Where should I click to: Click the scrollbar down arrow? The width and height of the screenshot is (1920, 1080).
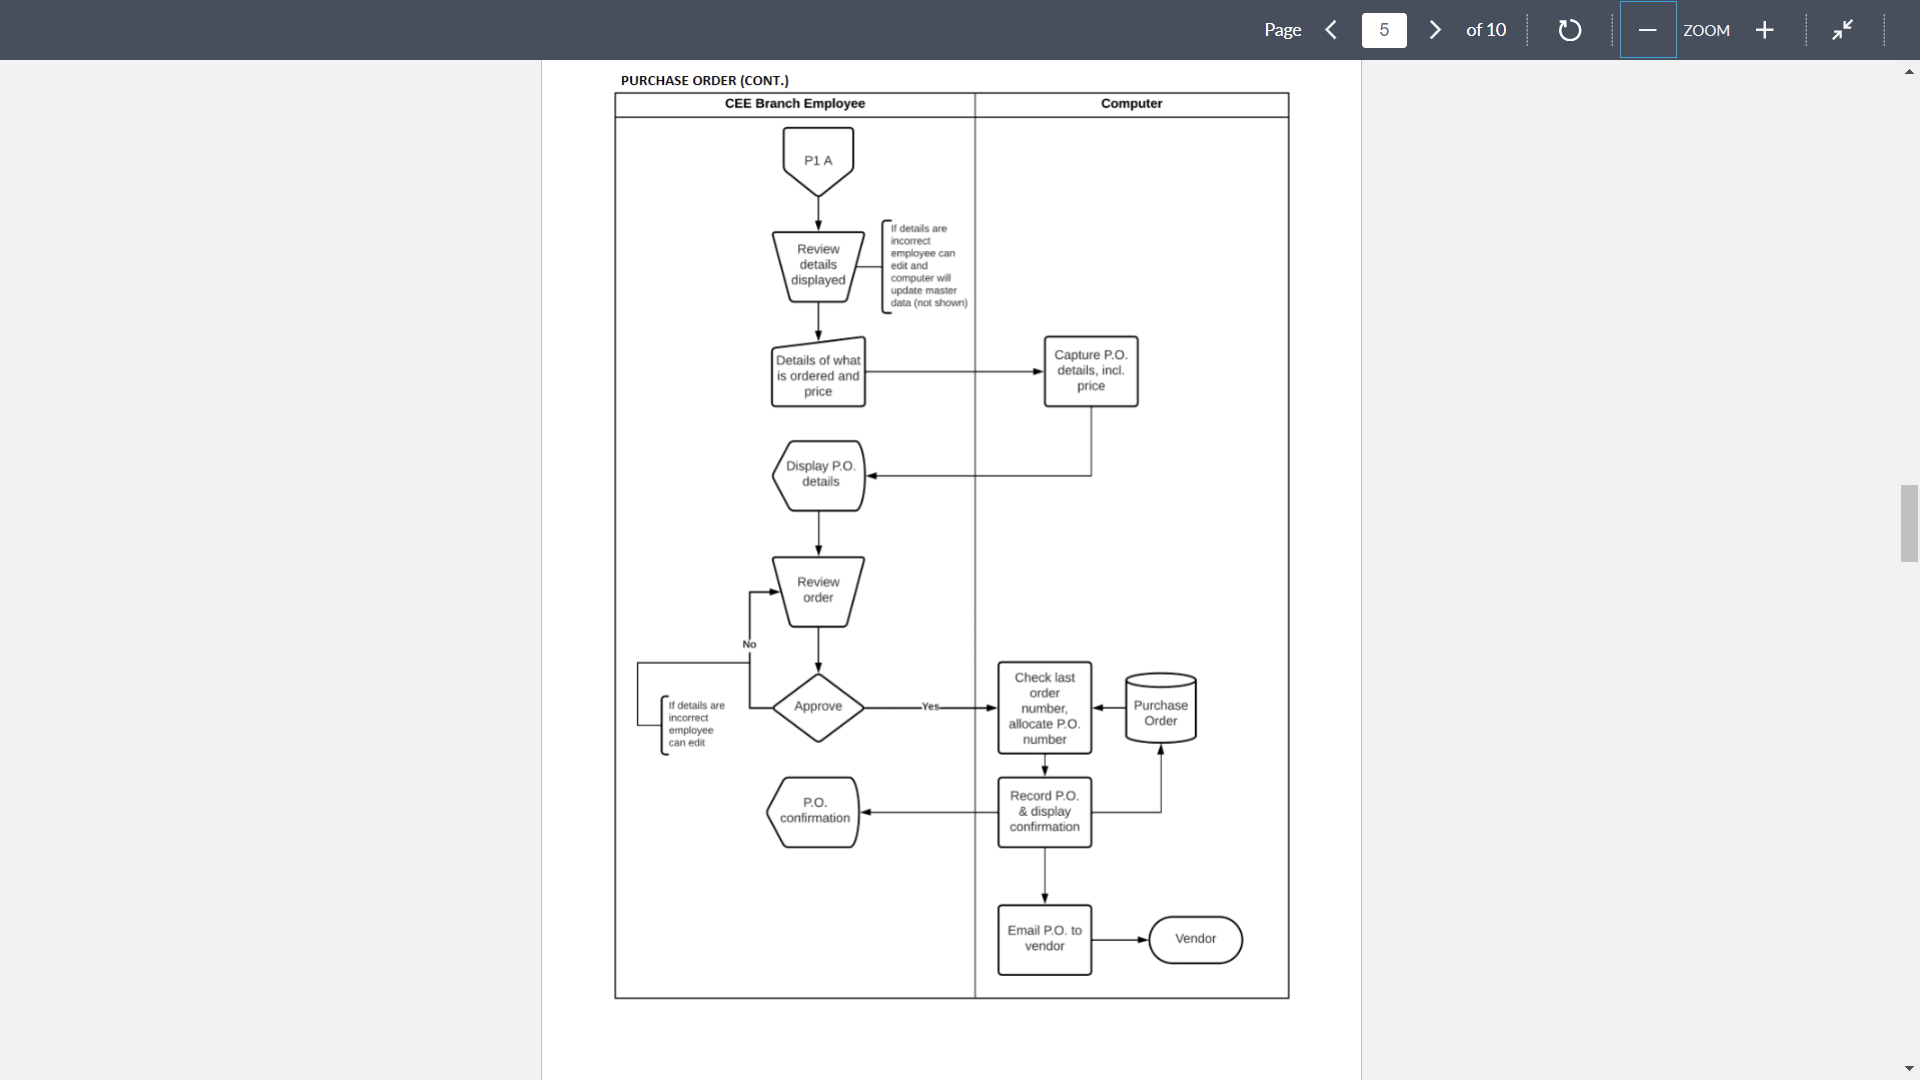coord(1908,1068)
